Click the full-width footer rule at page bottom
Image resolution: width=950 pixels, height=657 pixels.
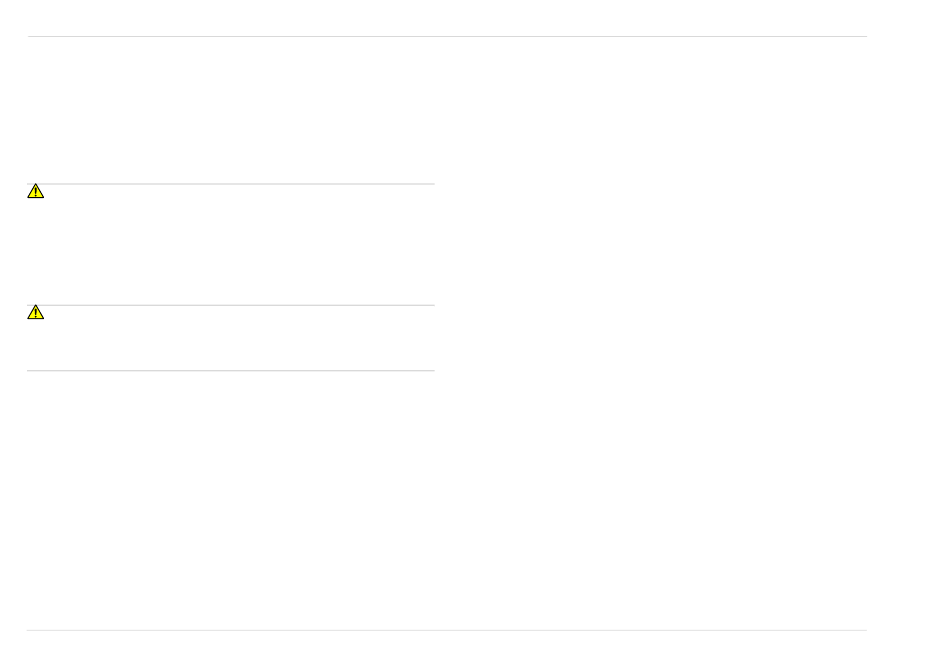447,630
